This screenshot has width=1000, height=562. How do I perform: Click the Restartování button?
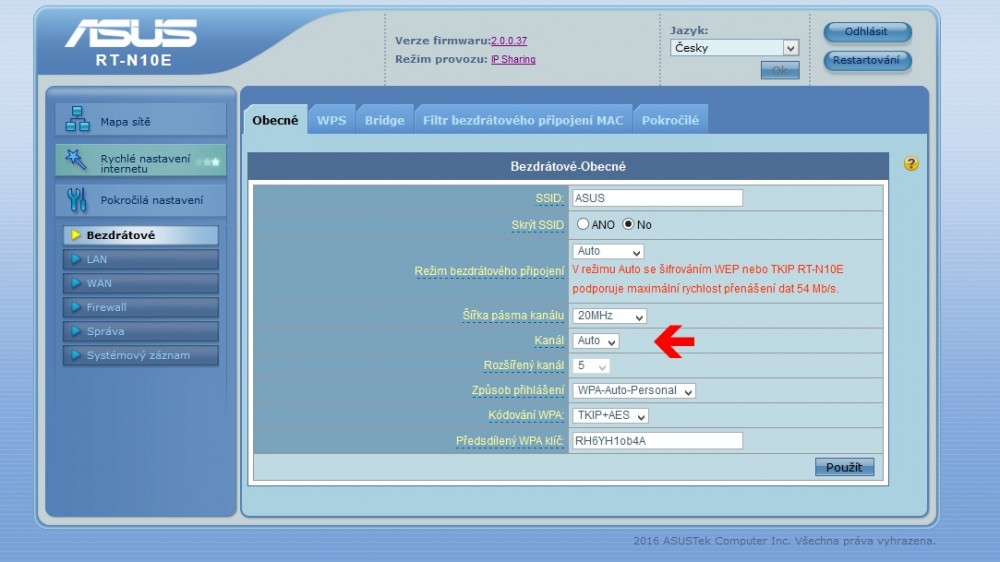coord(867,61)
